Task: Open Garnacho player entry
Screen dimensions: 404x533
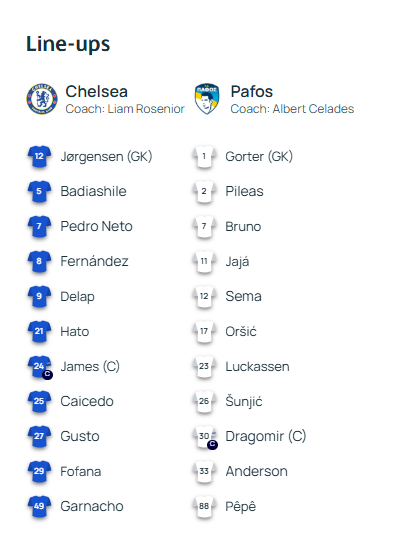Action: click(x=92, y=506)
